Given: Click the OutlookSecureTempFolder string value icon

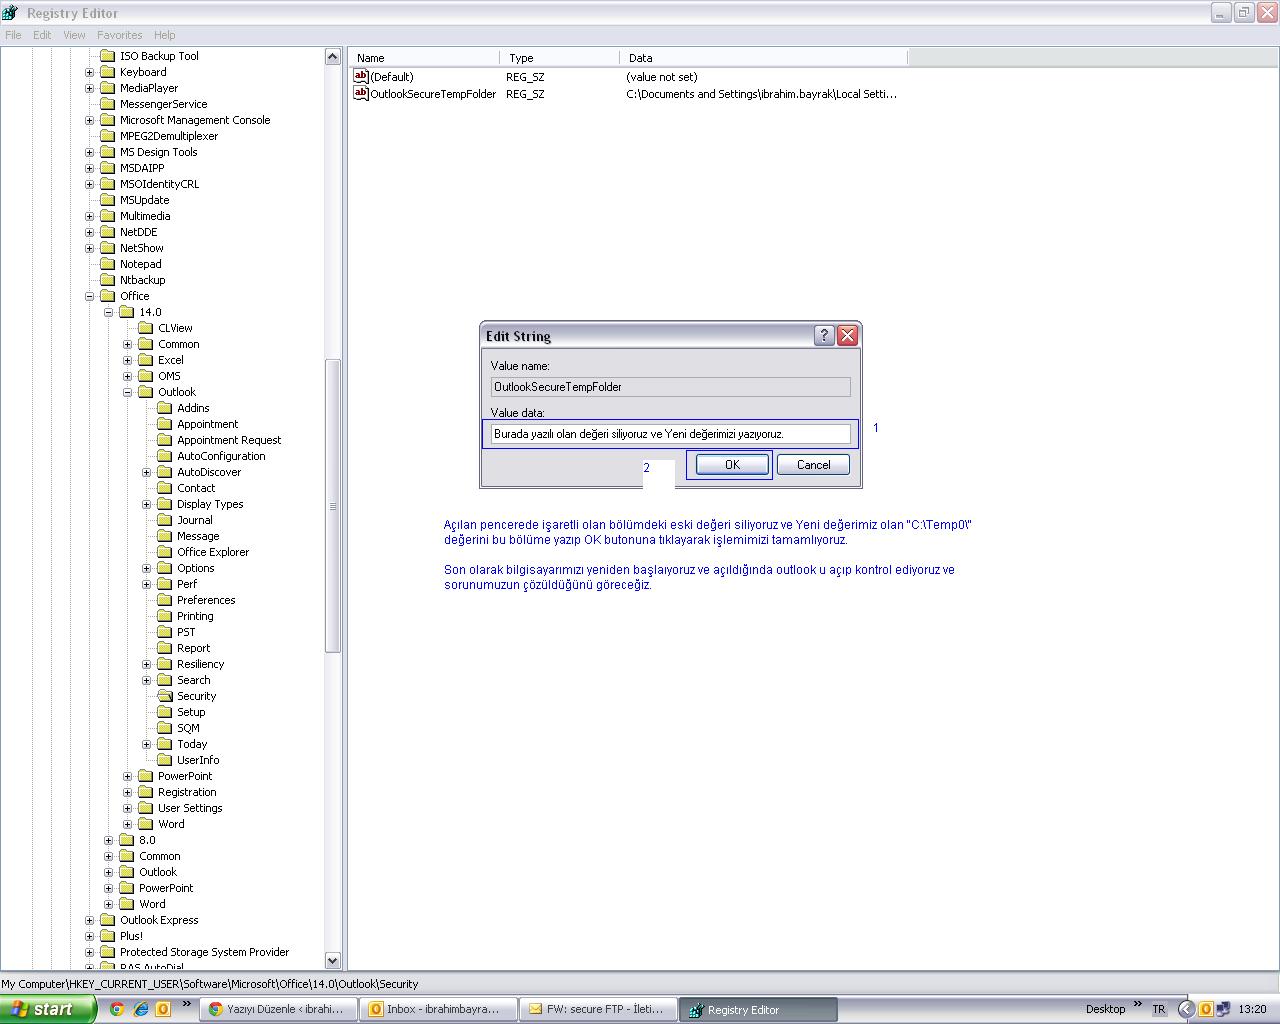Looking at the screenshot, I should (361, 93).
